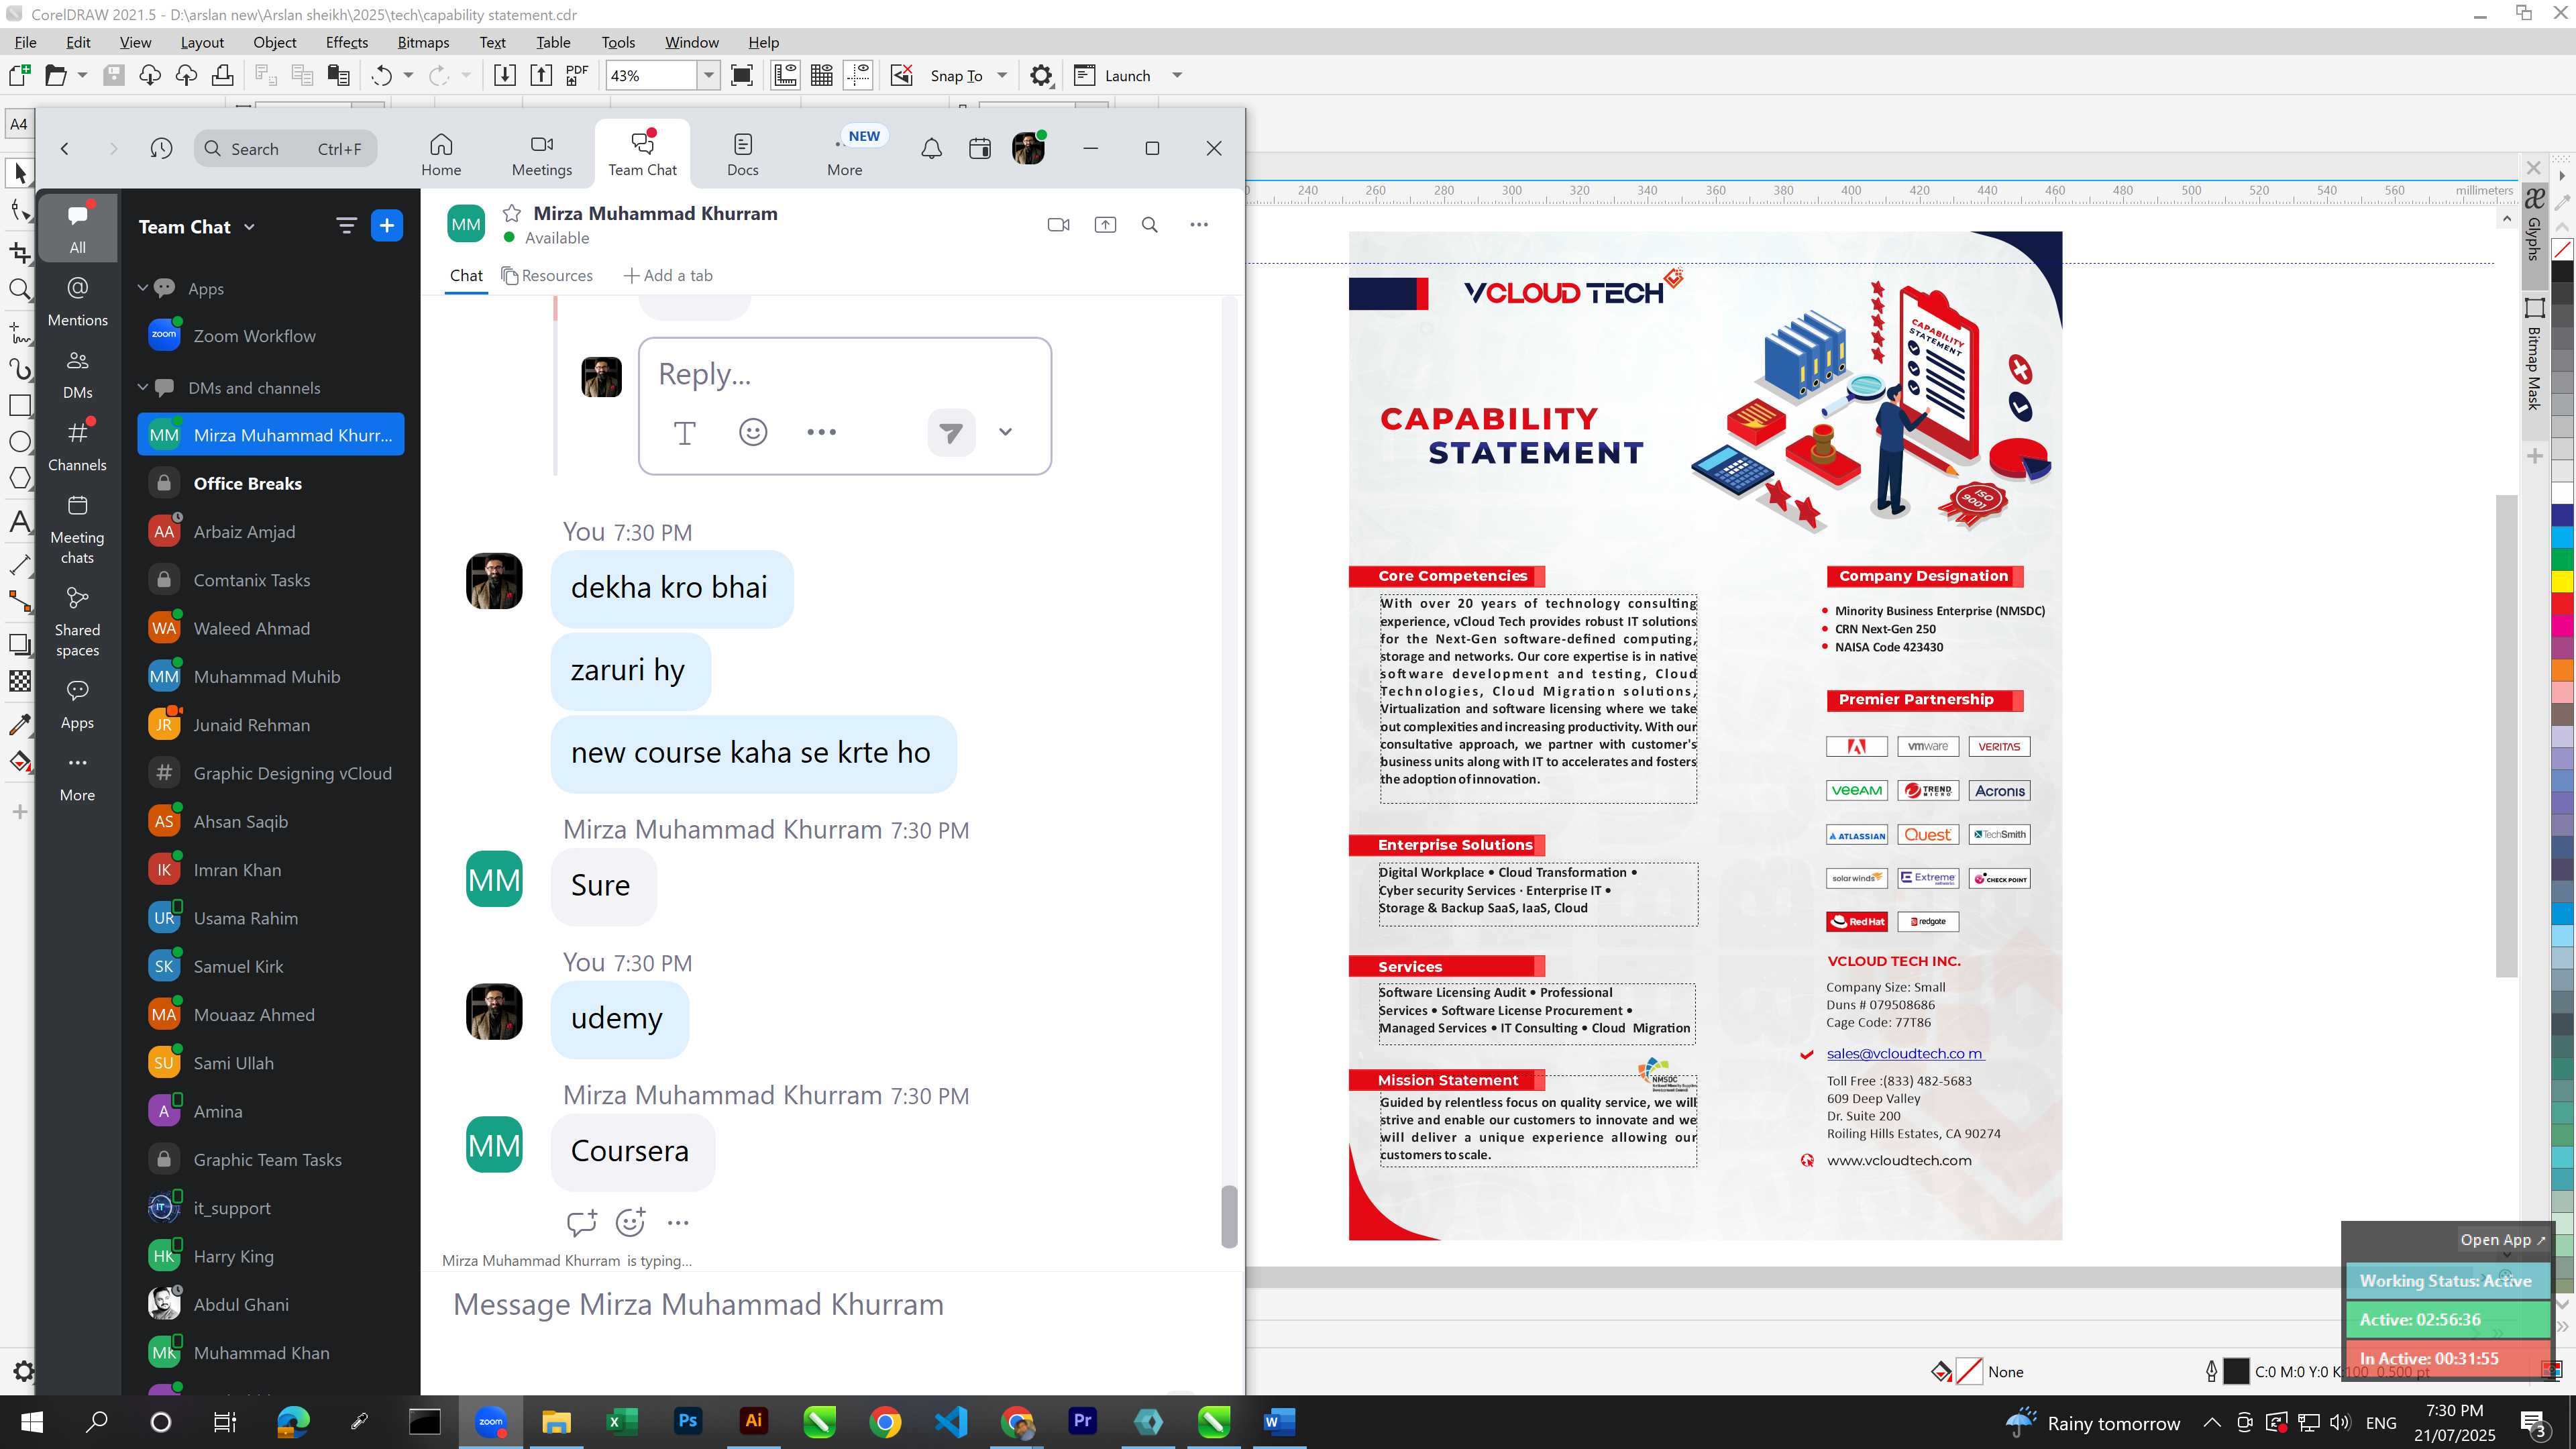This screenshot has height=1449, width=2576.
Task: Click sales@vcloudtech.com link in document
Action: (x=1905, y=1053)
